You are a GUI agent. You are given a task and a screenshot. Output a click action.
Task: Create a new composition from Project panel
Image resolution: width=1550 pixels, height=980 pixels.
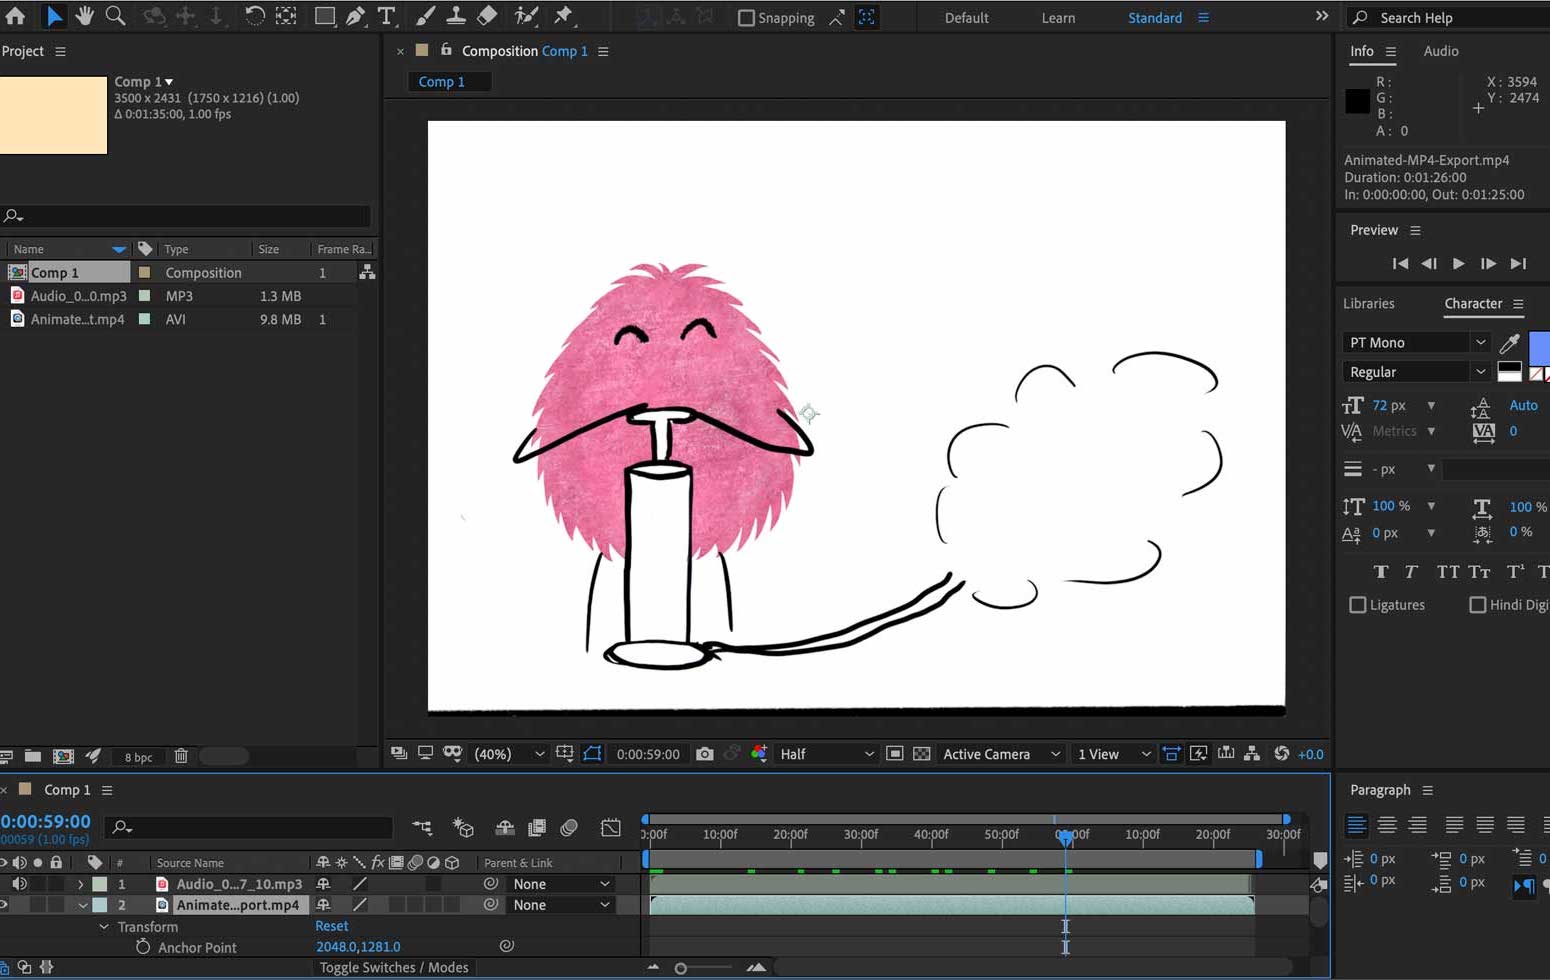click(63, 756)
